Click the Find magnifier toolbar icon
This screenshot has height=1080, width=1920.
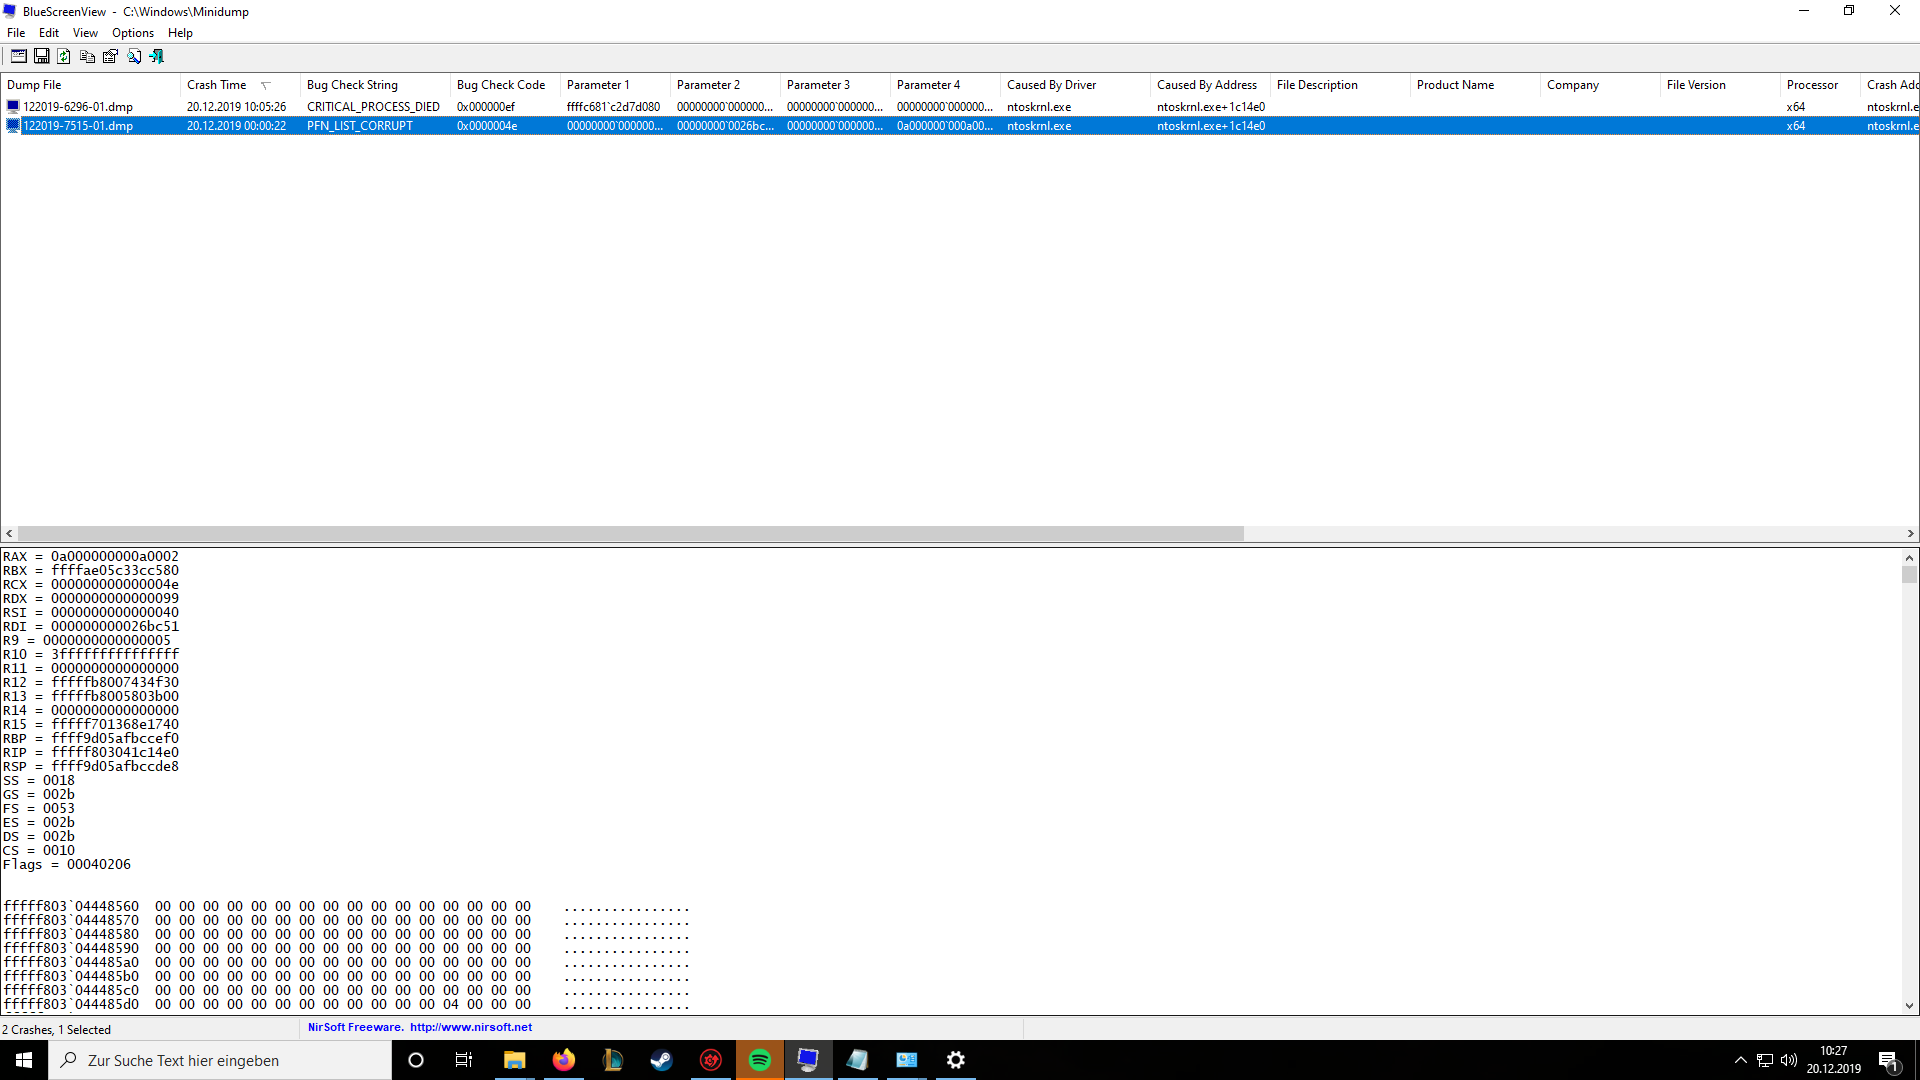click(x=134, y=56)
